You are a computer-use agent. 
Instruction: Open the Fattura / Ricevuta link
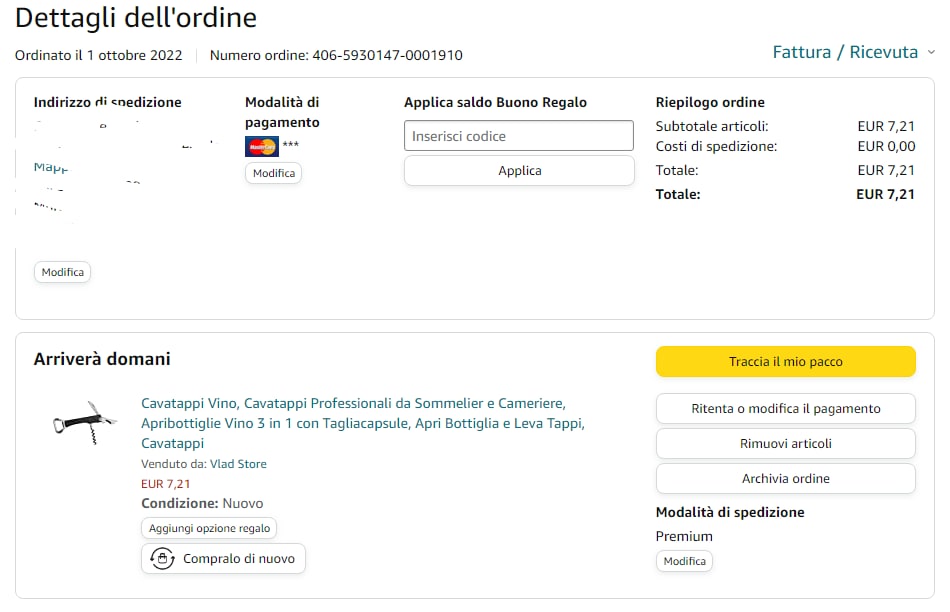pos(845,52)
